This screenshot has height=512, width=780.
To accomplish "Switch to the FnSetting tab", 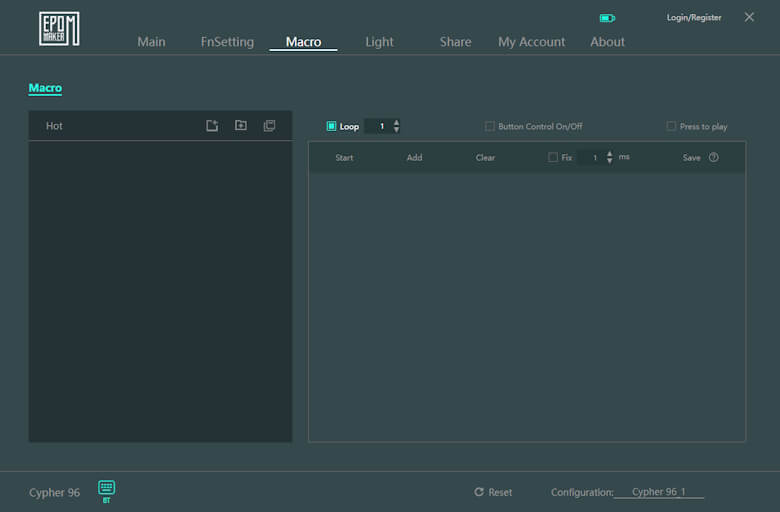I will tap(227, 42).
